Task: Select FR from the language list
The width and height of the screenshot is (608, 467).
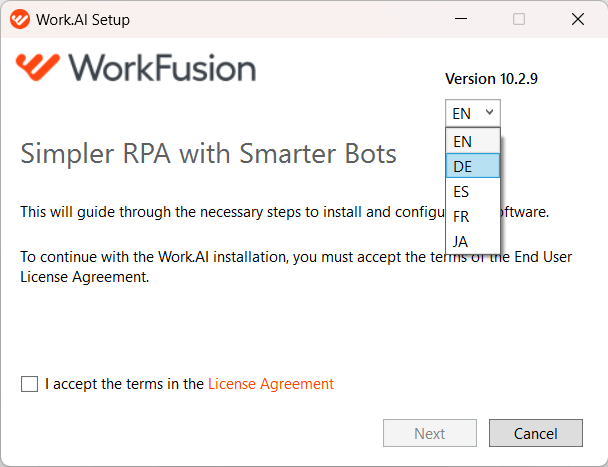Action: 473,216
